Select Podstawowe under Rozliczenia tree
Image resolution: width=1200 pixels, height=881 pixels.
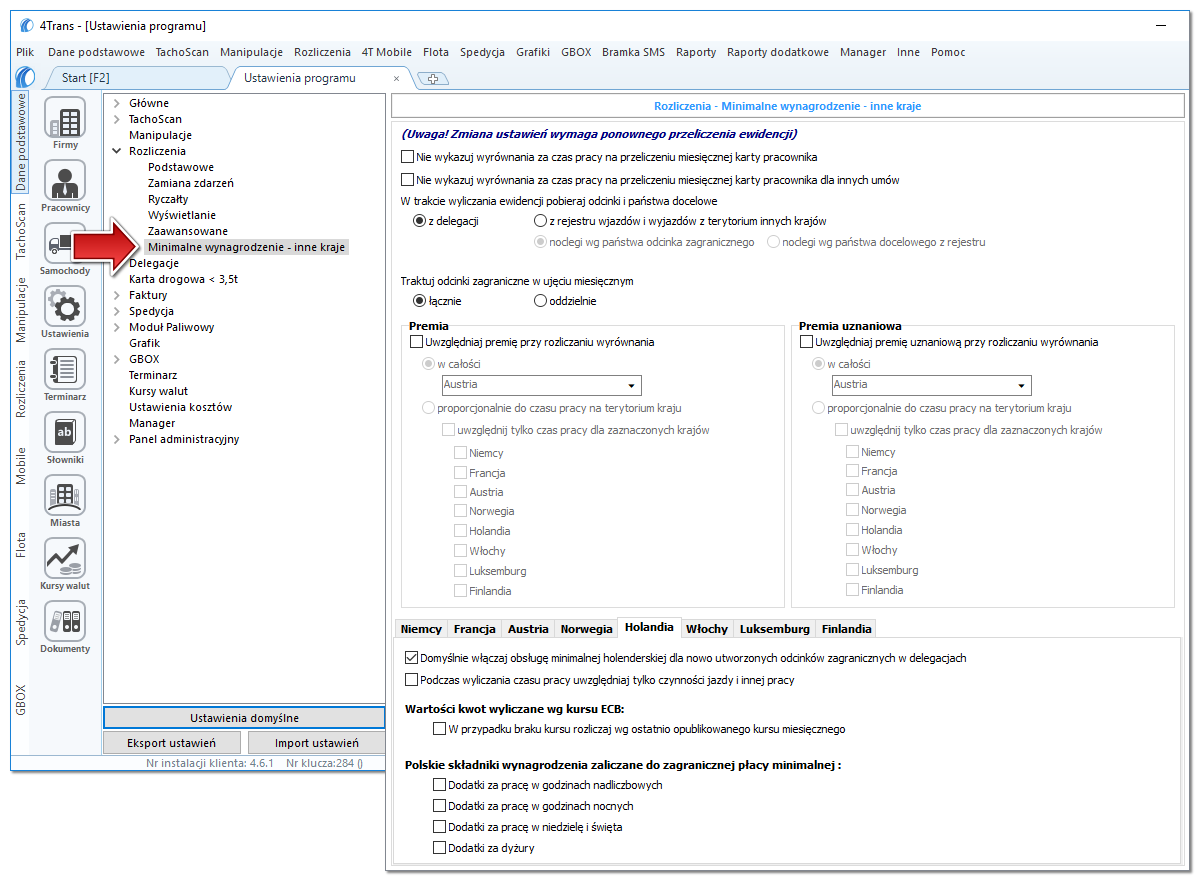(181, 167)
